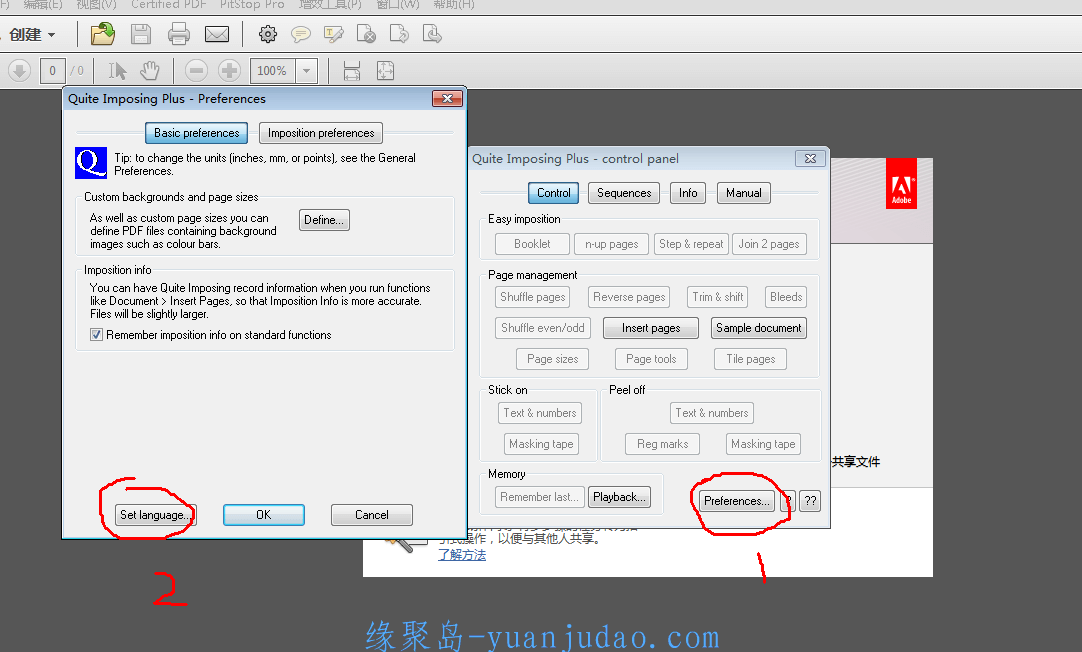1082x652 pixels.
Task: Click the next page down arrow icon
Action: point(19,70)
